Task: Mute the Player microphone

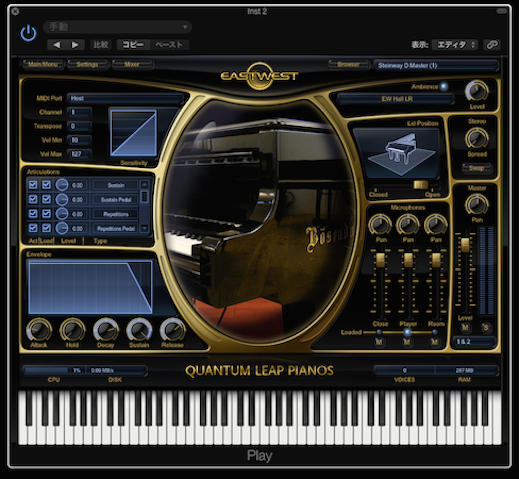Action: 407,342
